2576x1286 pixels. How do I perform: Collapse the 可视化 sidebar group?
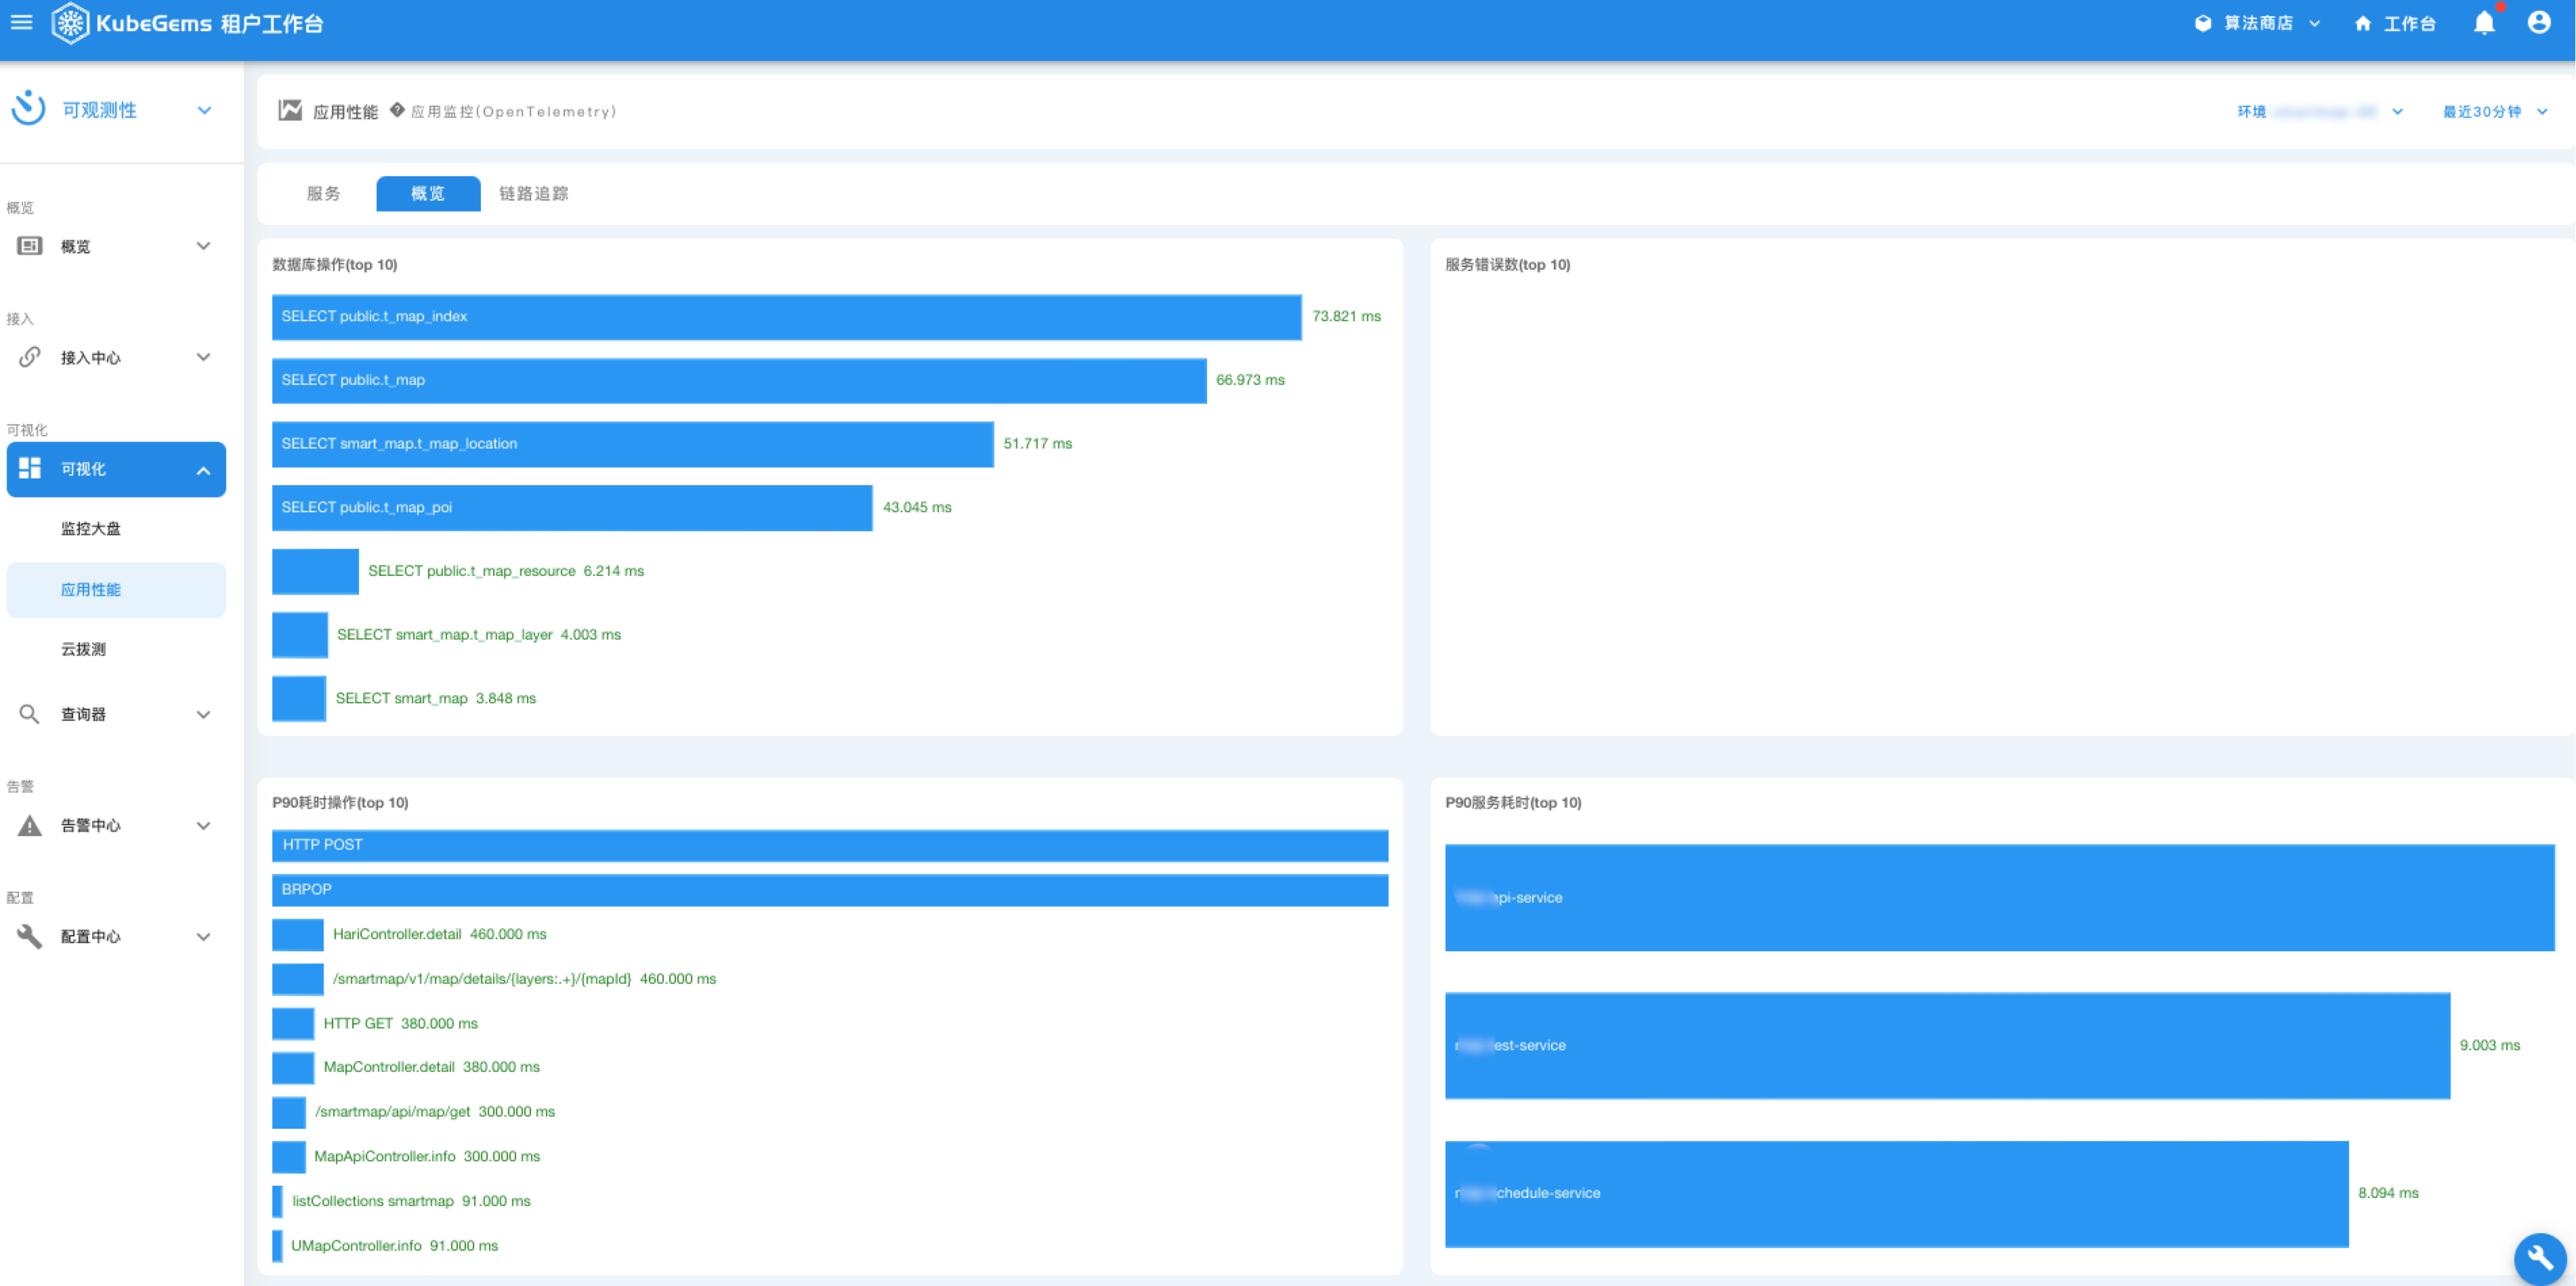pos(204,470)
